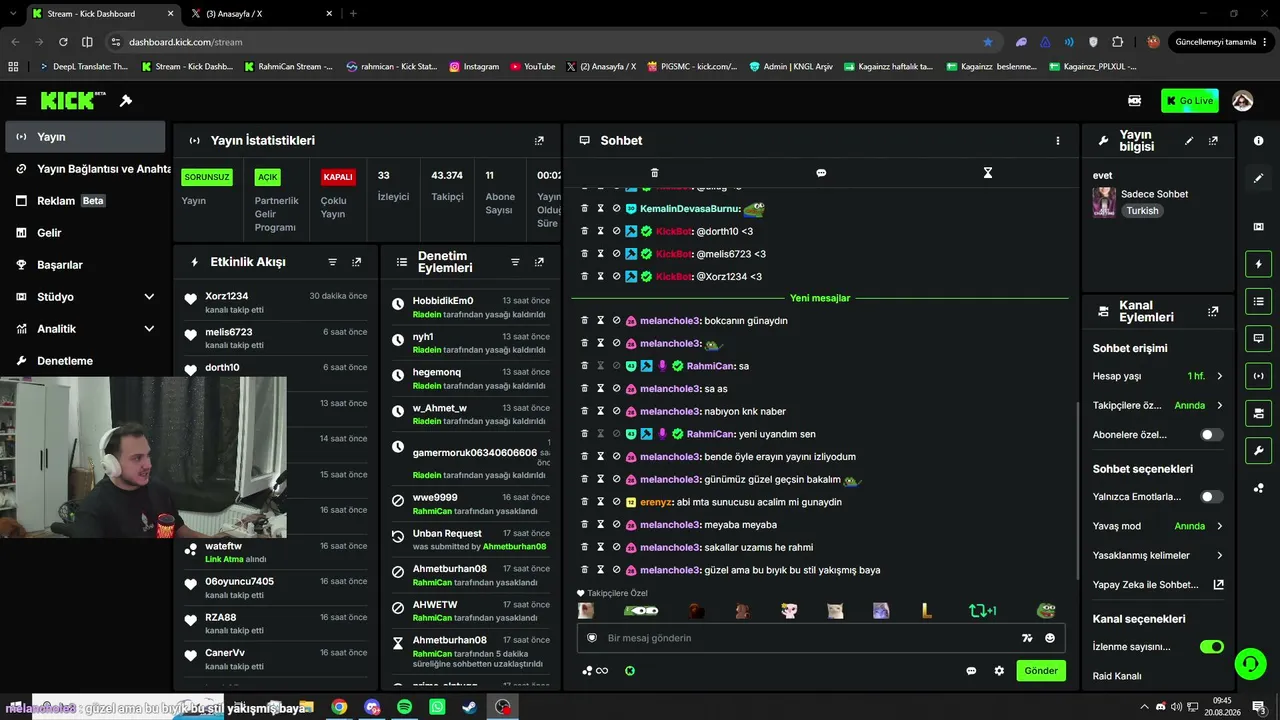Toggle the wrench panel icon in right rail

tap(1258, 451)
